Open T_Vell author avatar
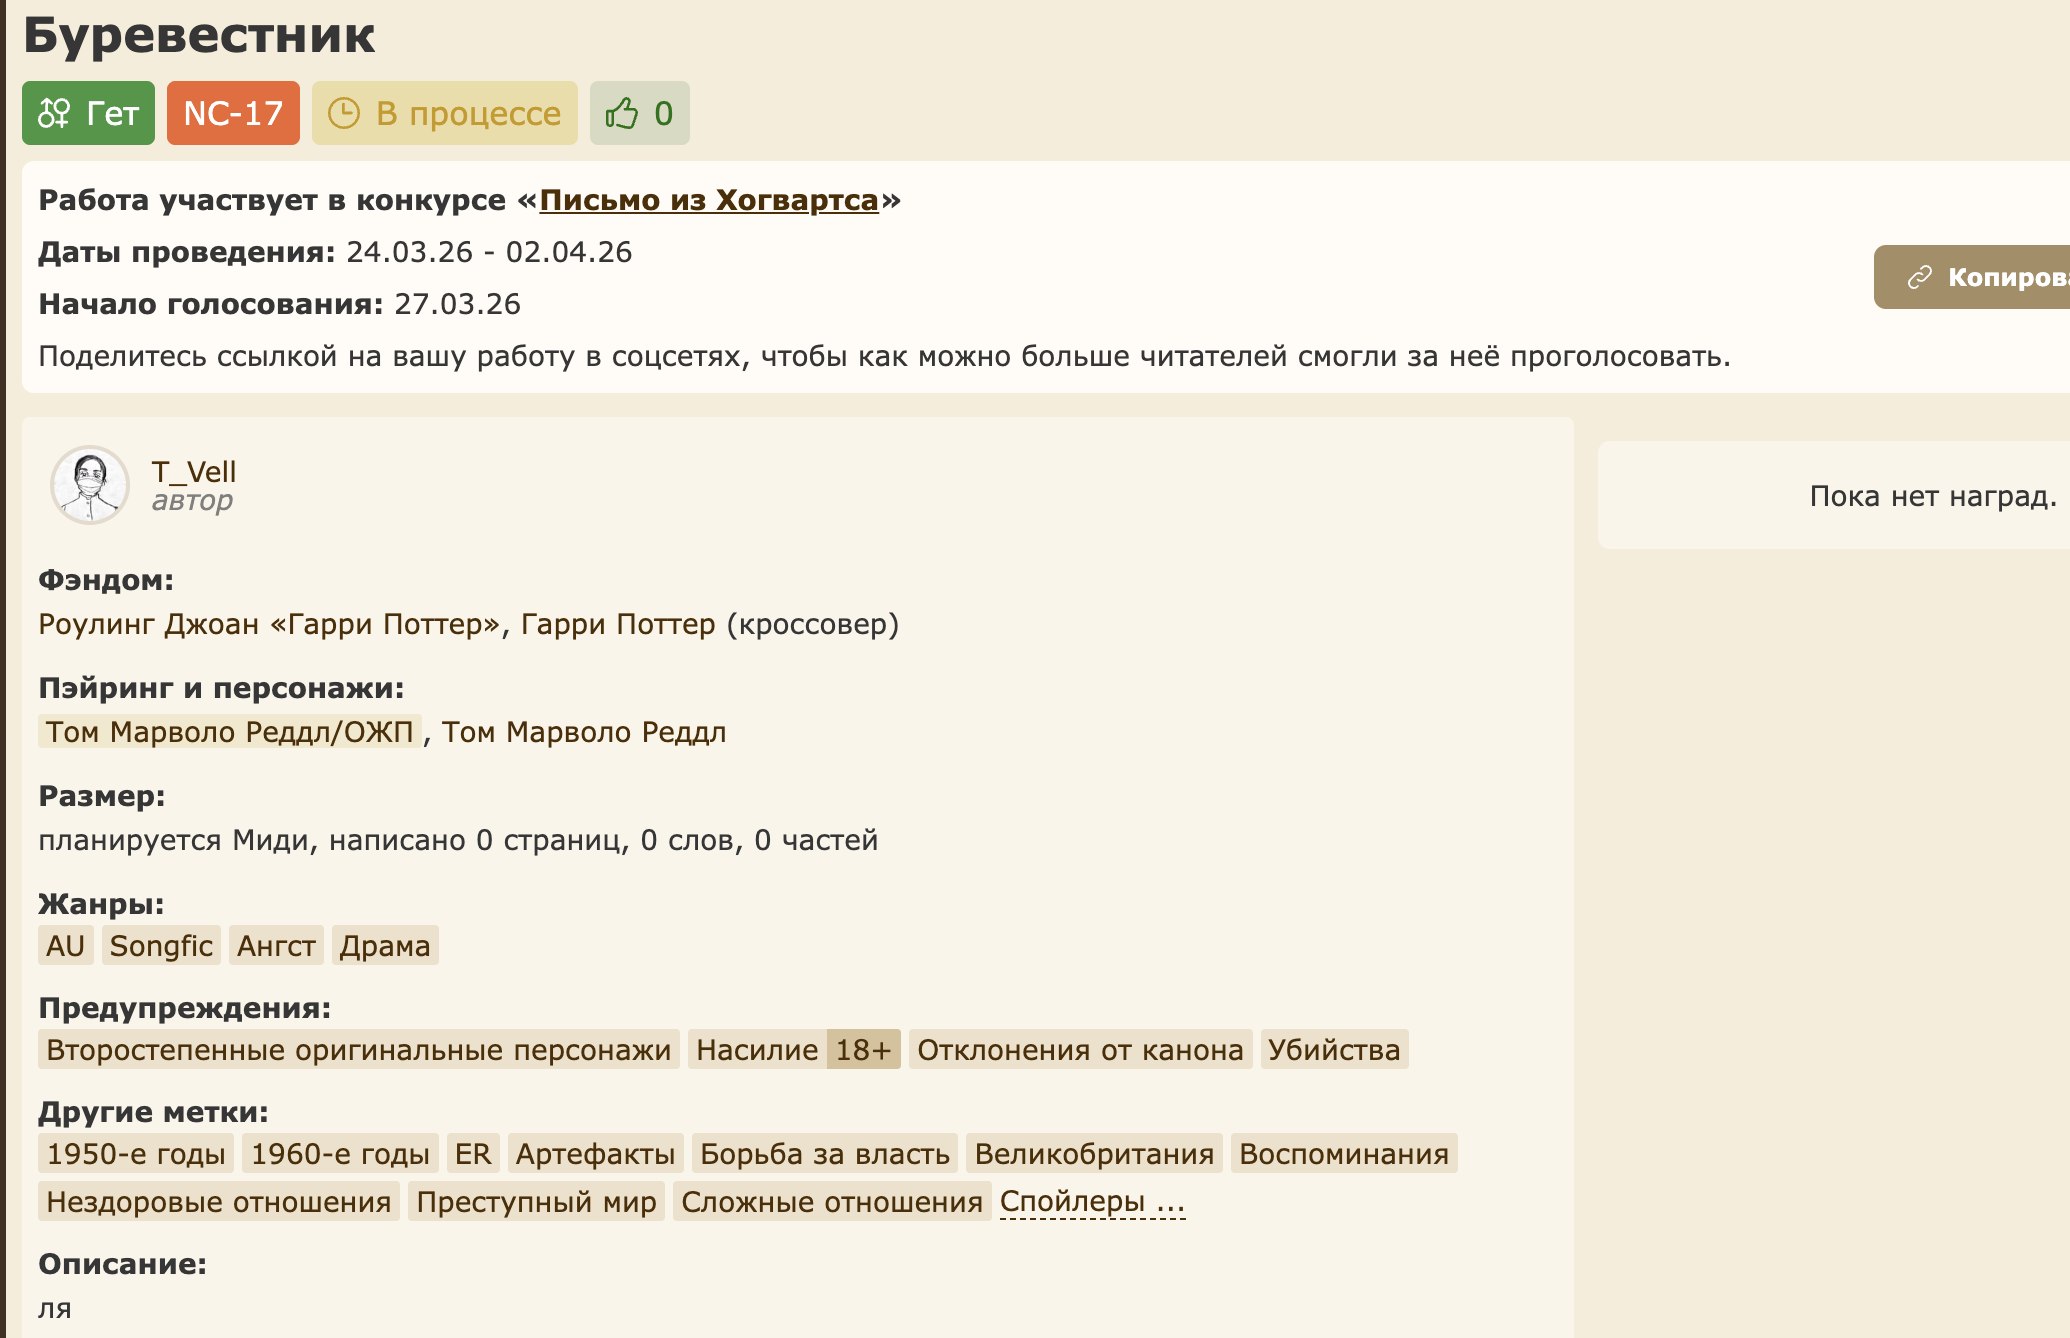Image resolution: width=2070 pixels, height=1338 pixels. [x=90, y=485]
